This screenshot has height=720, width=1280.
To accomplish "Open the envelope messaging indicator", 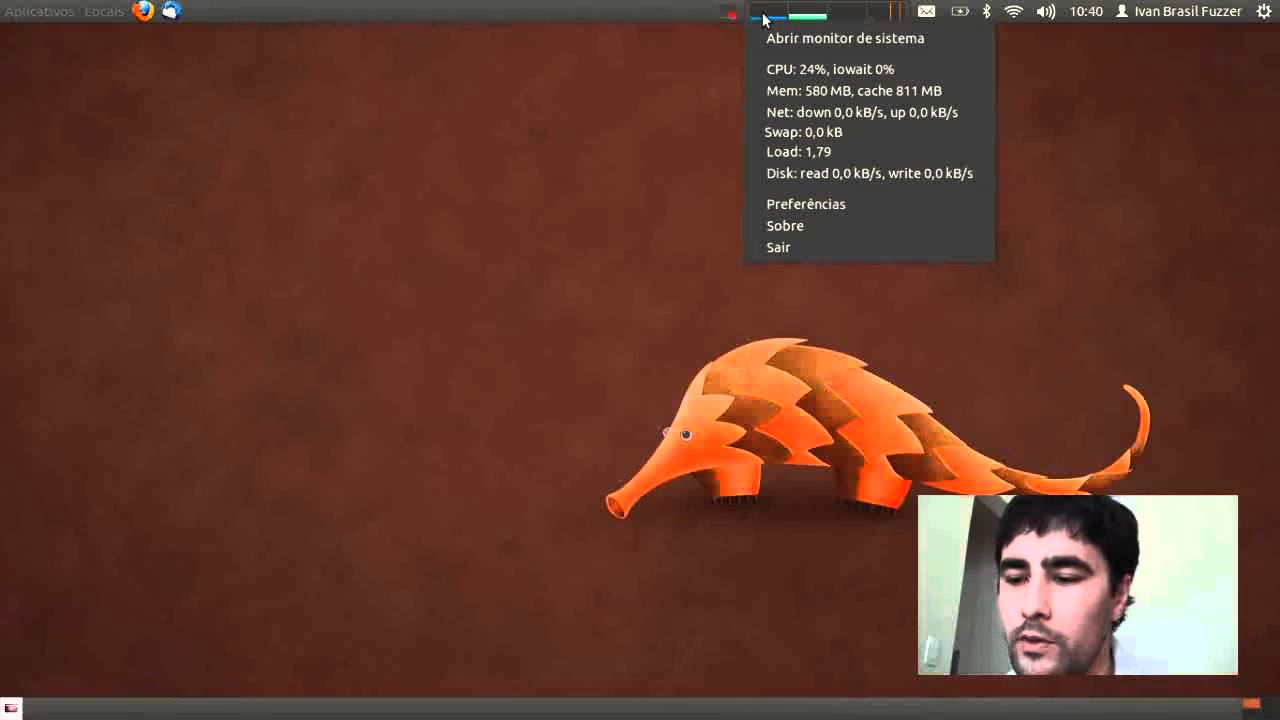I will [927, 11].
